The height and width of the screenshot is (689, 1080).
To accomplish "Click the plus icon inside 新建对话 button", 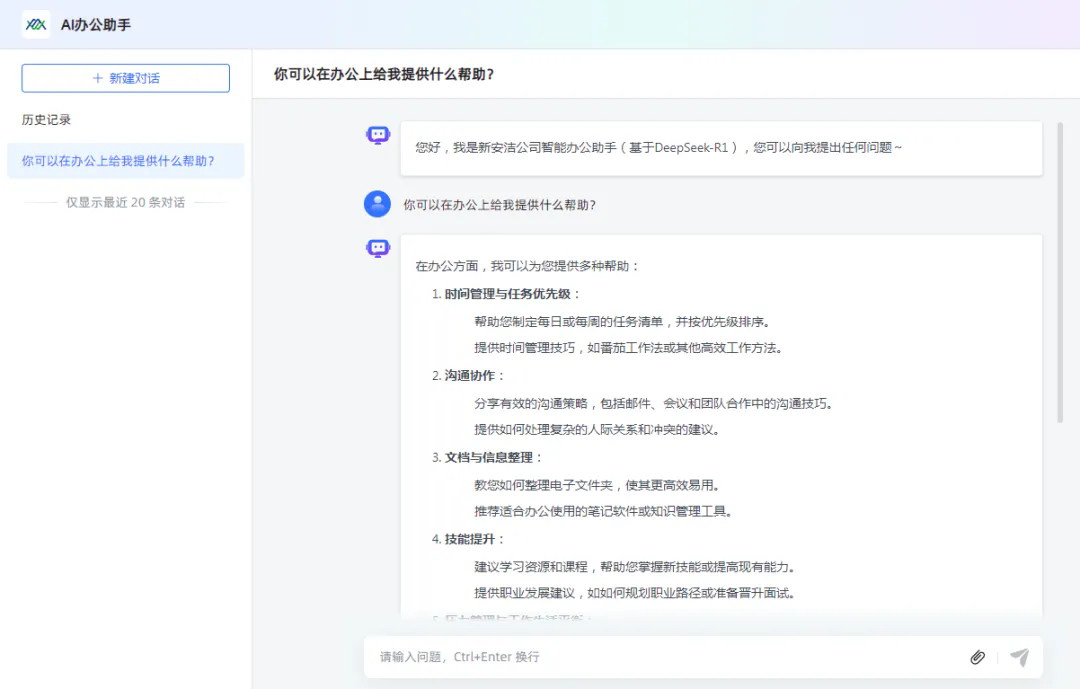I will click(97, 77).
